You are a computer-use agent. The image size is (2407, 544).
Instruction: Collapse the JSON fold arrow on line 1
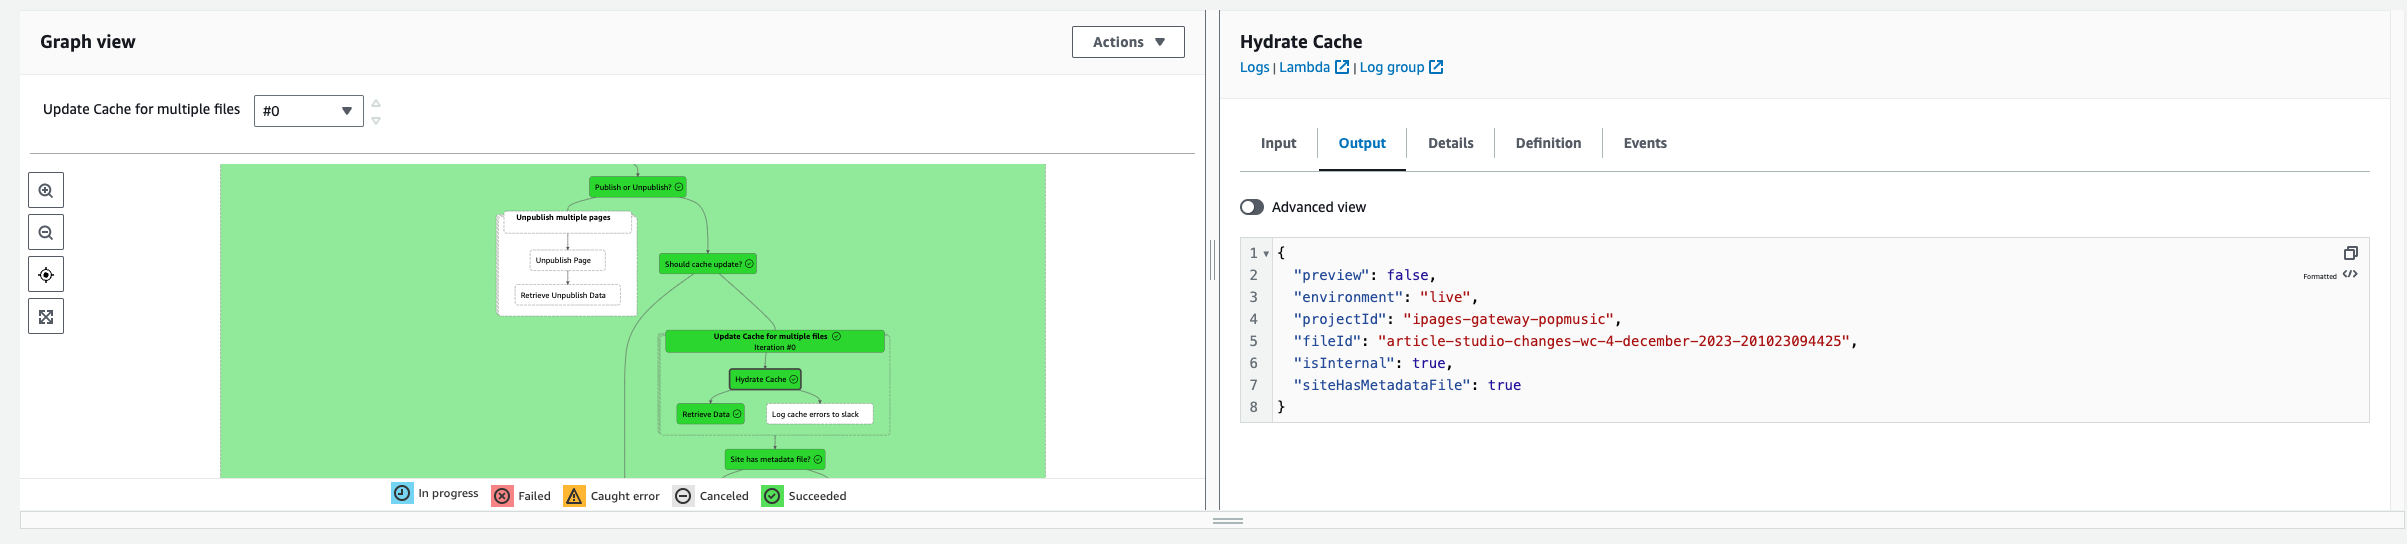point(1266,254)
